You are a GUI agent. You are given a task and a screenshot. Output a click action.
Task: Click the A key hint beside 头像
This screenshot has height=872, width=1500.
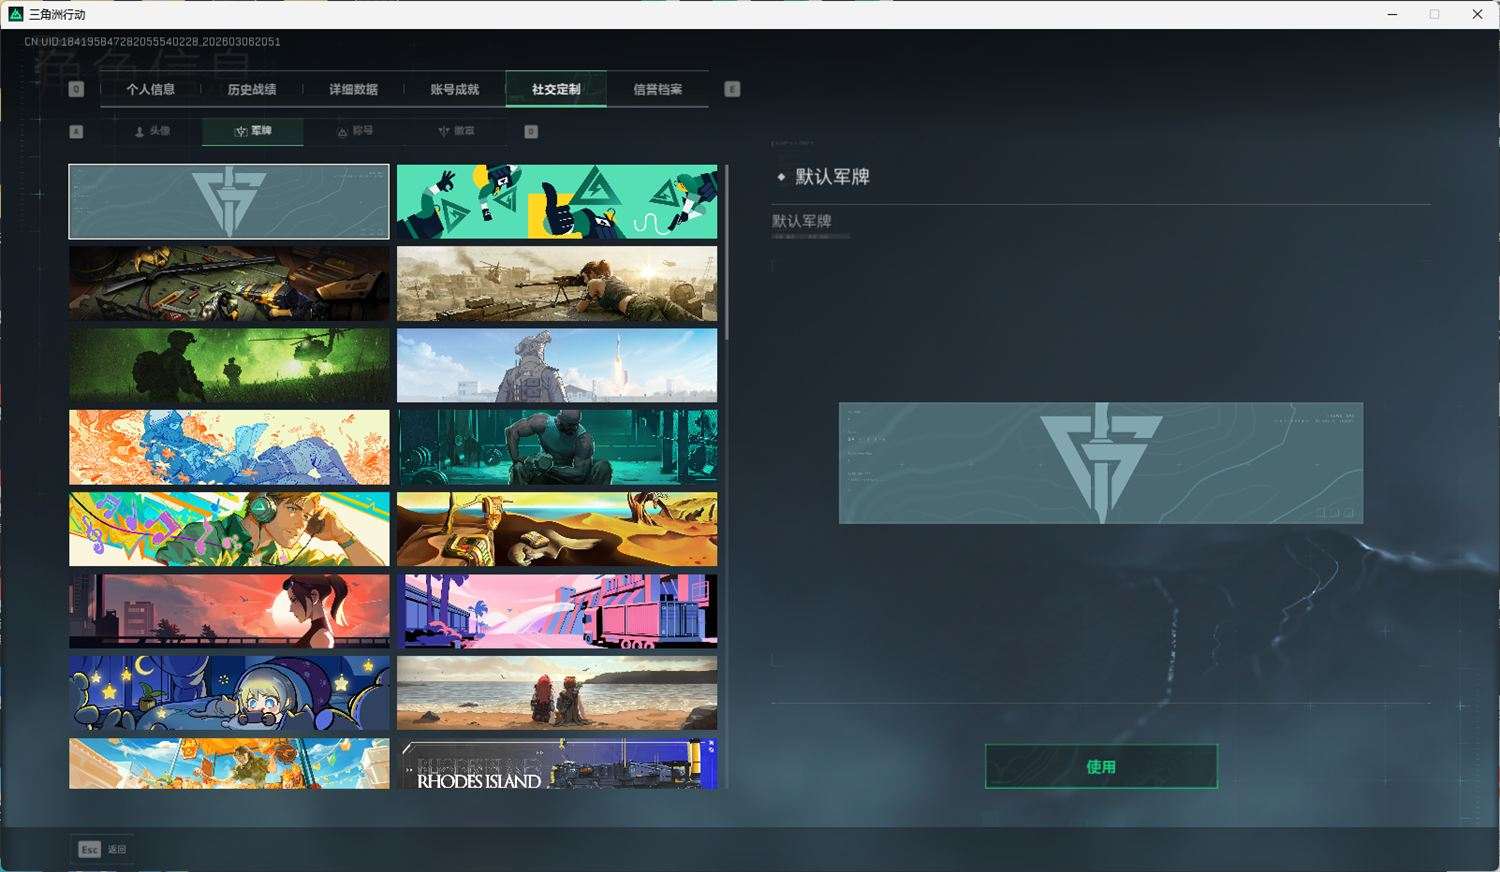(76, 131)
